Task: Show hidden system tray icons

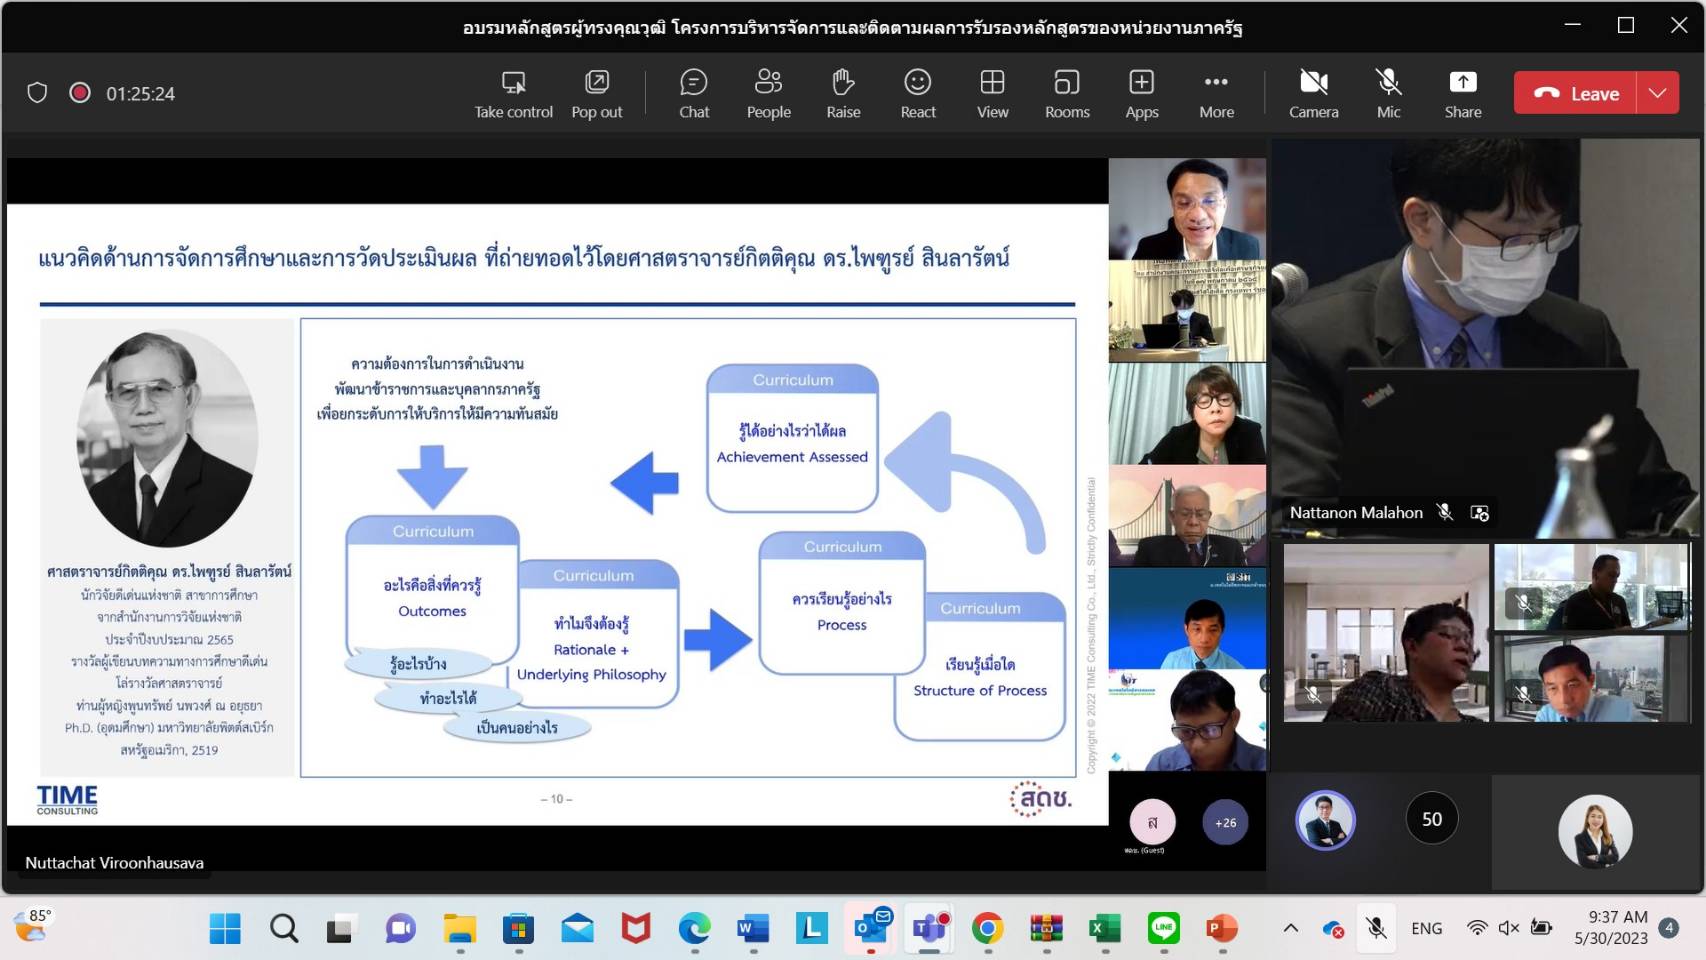Action: (x=1291, y=928)
